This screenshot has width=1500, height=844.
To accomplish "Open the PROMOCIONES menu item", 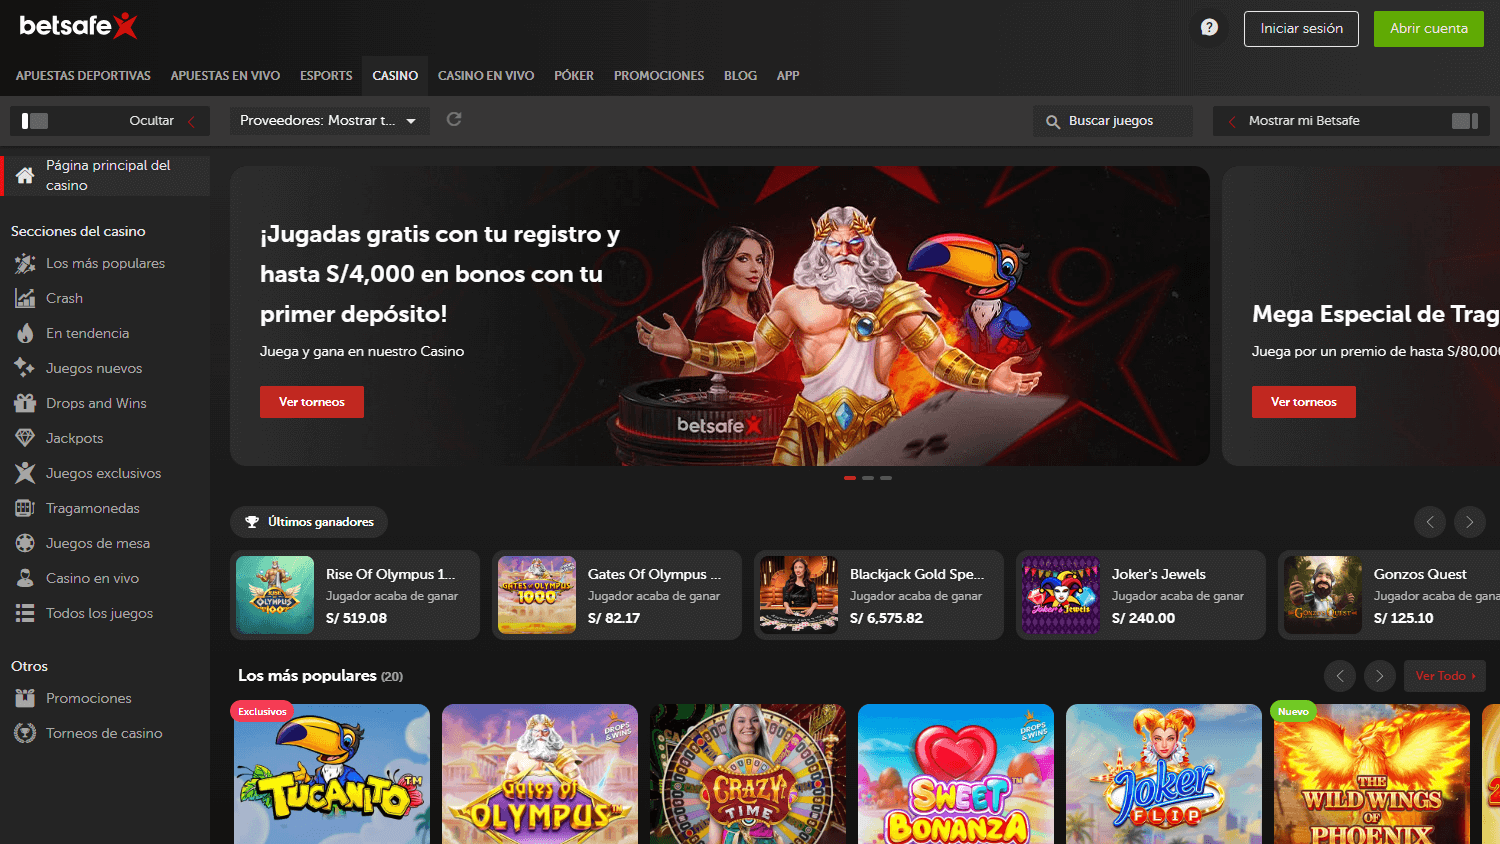I will 658,75.
